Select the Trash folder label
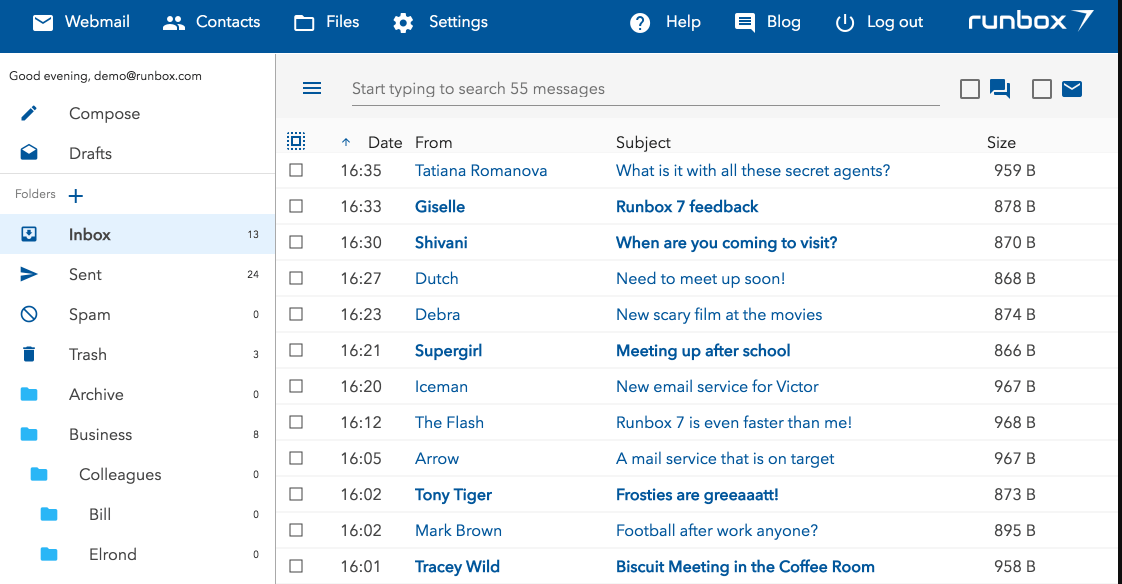Image resolution: width=1122 pixels, height=584 pixels. [x=87, y=354]
